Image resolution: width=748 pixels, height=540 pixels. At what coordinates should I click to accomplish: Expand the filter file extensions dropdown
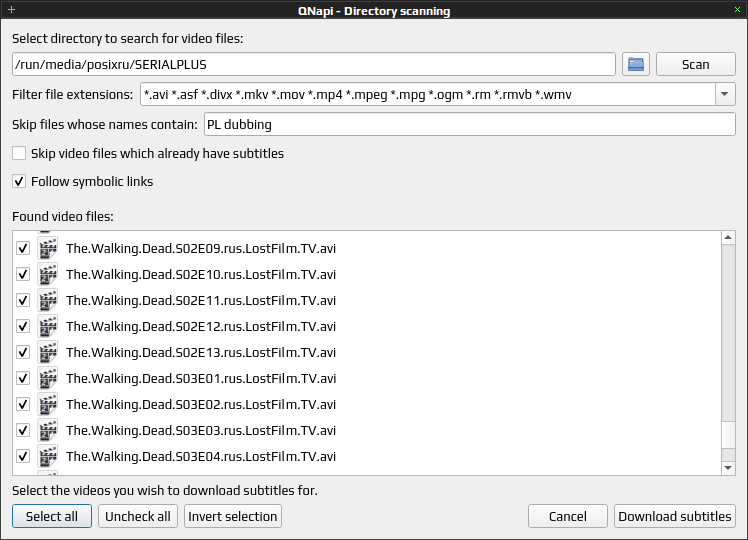coord(725,94)
